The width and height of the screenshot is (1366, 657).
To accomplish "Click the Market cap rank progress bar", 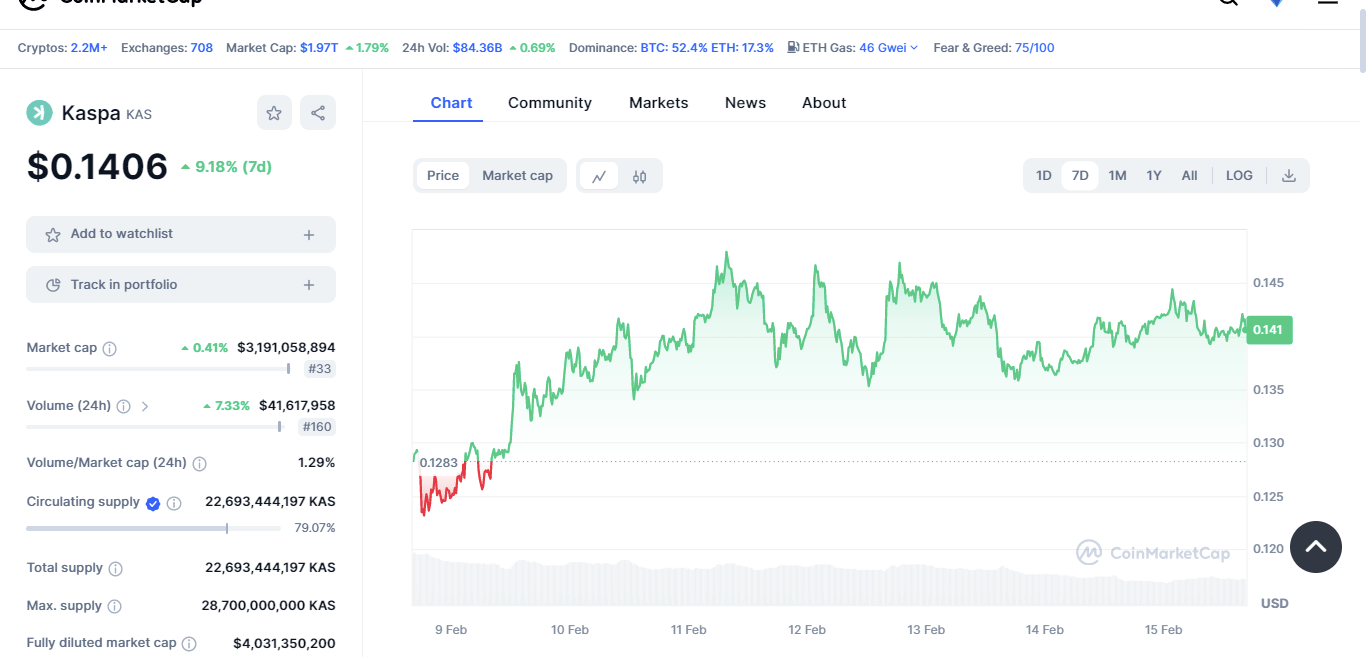I will click(x=158, y=369).
